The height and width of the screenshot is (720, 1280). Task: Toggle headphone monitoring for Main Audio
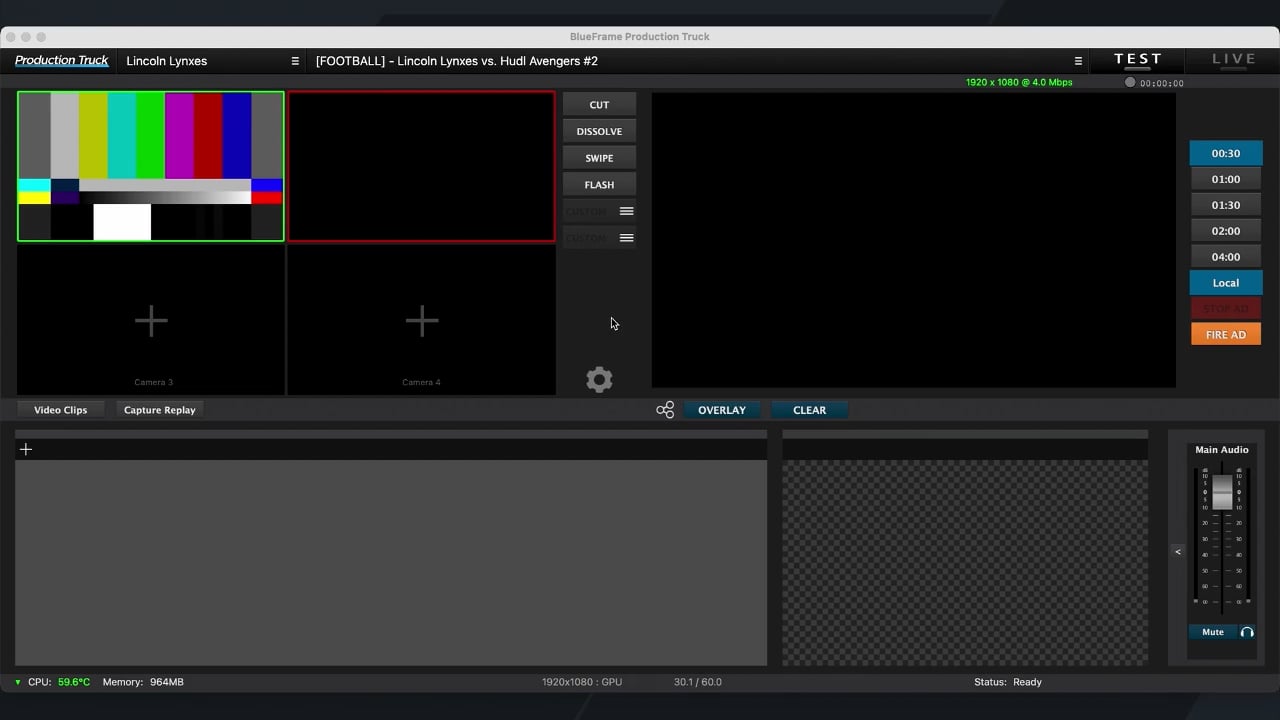pyautogui.click(x=1247, y=632)
